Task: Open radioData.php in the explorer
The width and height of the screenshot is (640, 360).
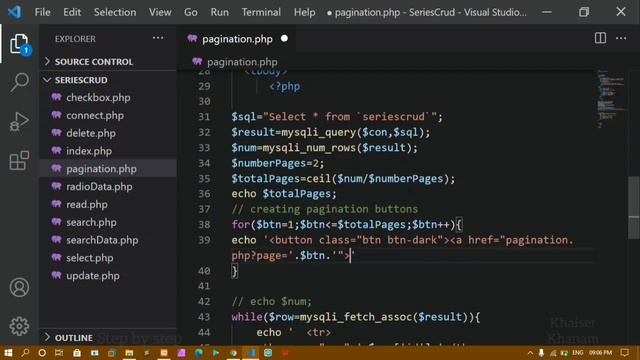Action: pyautogui.click(x=99, y=187)
